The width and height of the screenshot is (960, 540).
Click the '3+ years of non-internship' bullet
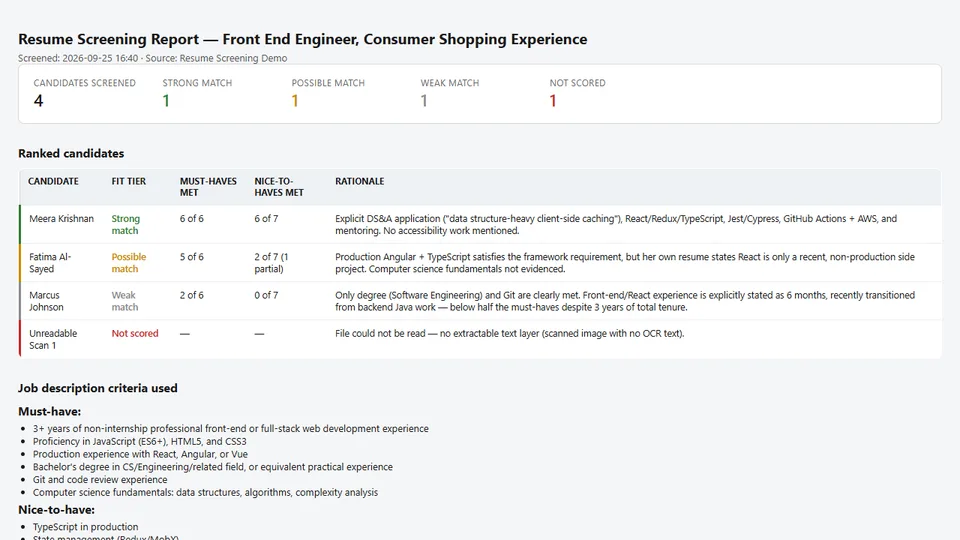tap(231, 429)
